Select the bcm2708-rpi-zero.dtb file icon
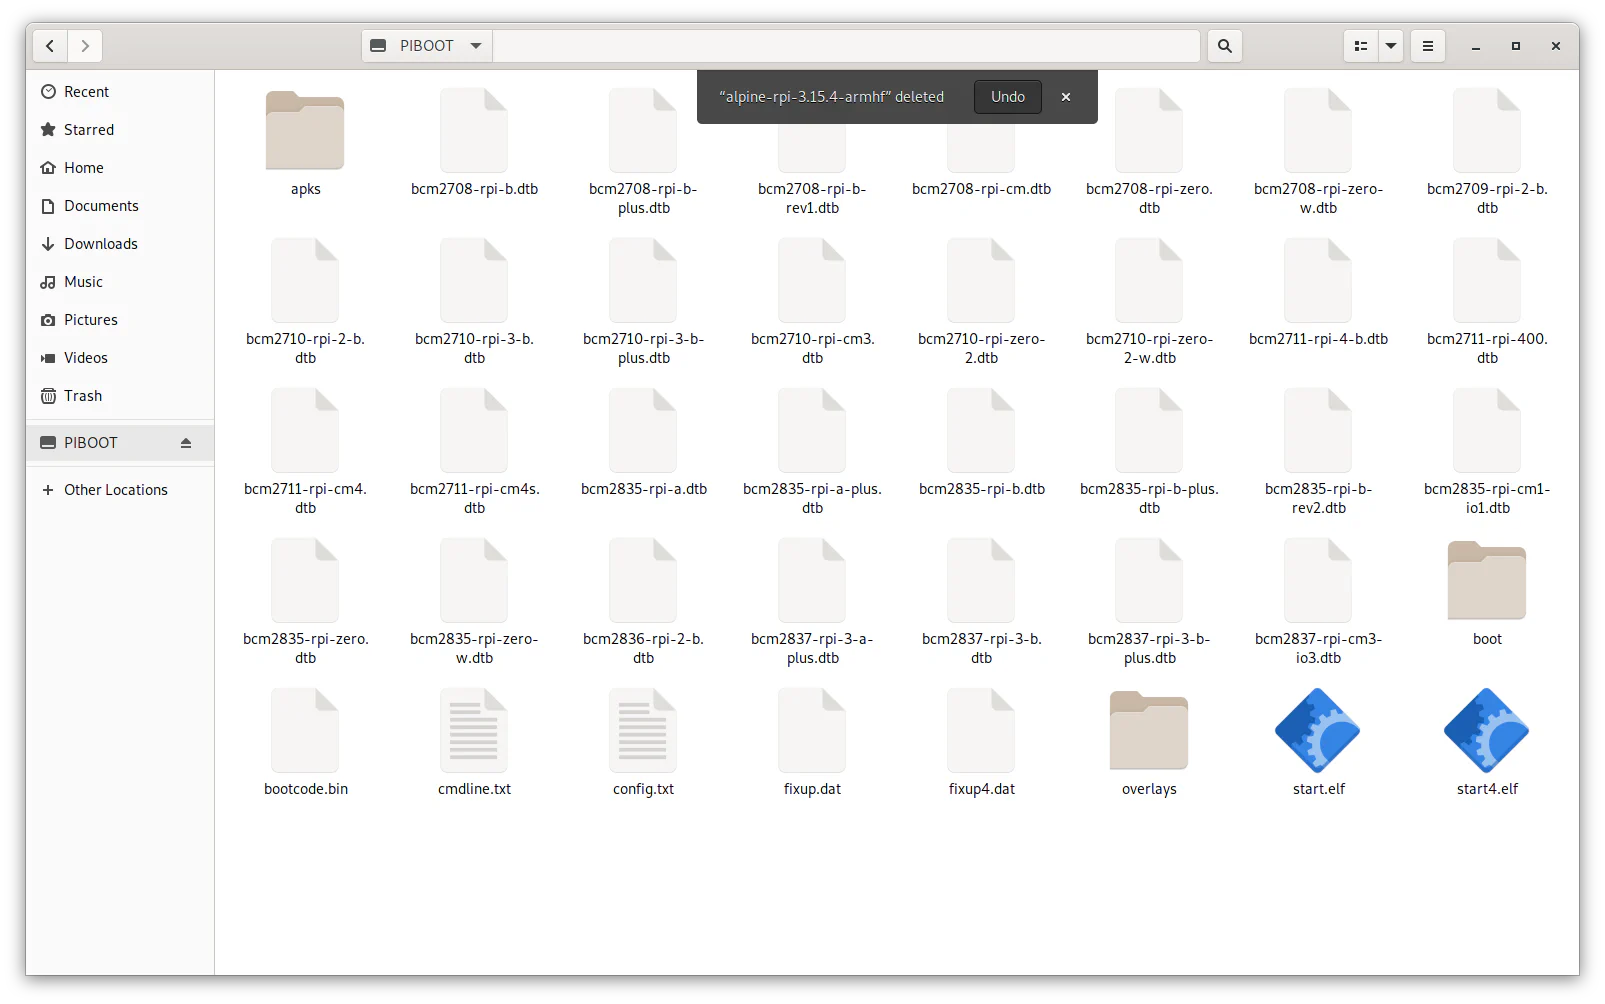Viewport: 1605px width, 1004px height. (1149, 130)
